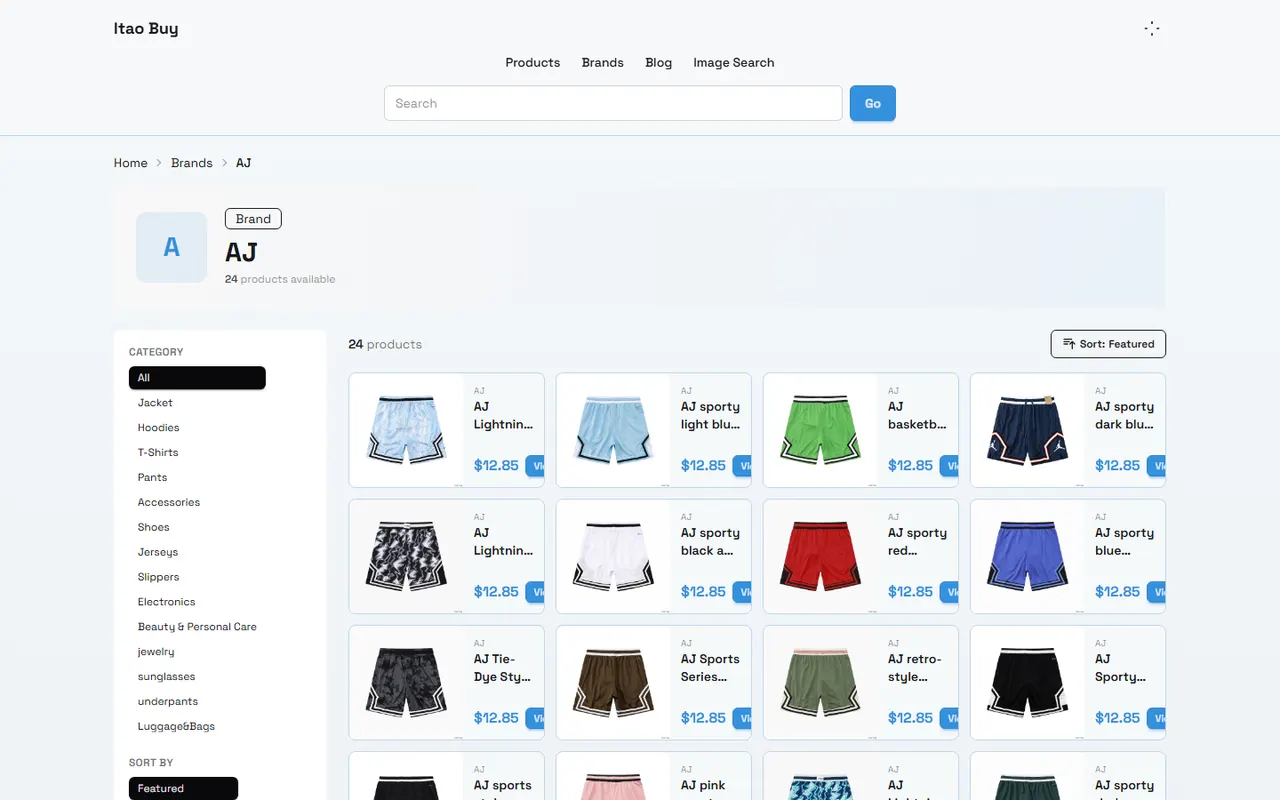This screenshot has width=1280, height=800.
Task: Open the white shorts thumbnail
Action: coord(613,556)
